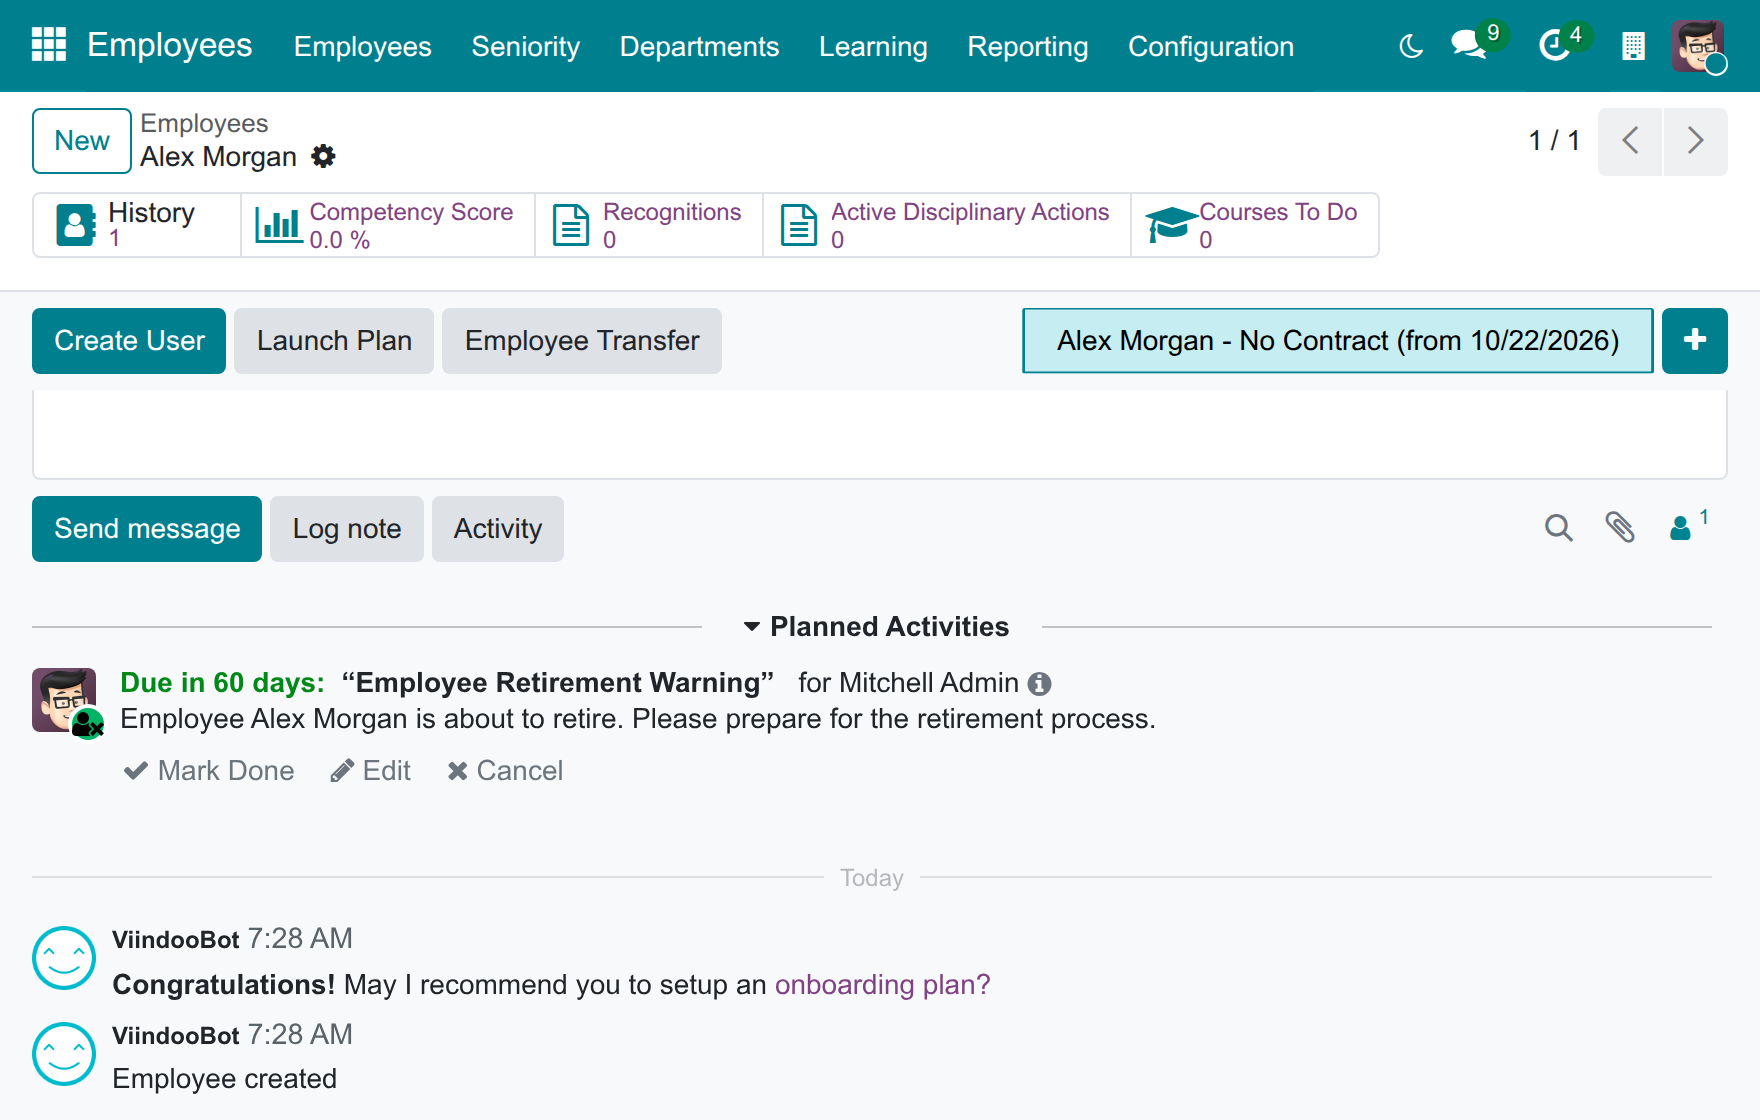Add contract with the plus button
Screen dimensions: 1760x1120
(1695, 341)
